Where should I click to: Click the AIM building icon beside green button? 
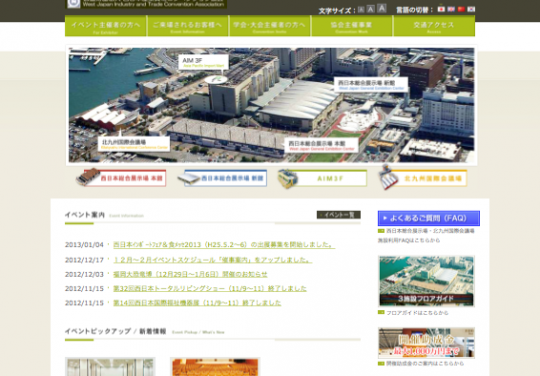(x=288, y=179)
